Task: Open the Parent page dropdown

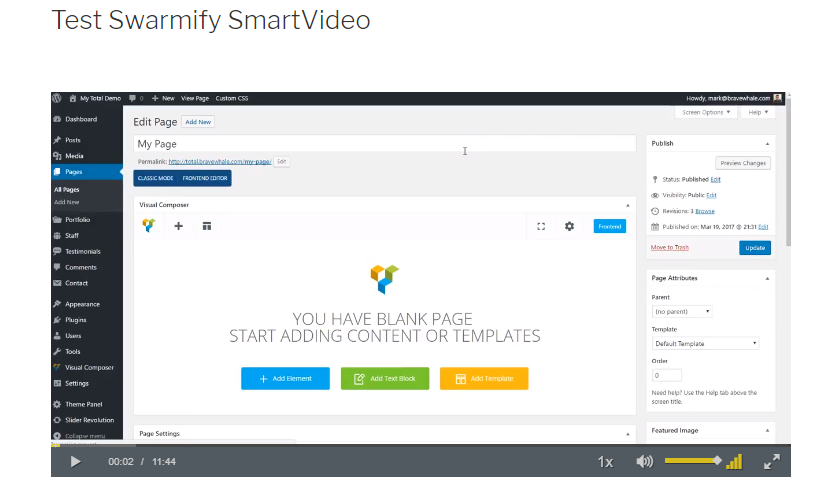Action: coord(682,311)
